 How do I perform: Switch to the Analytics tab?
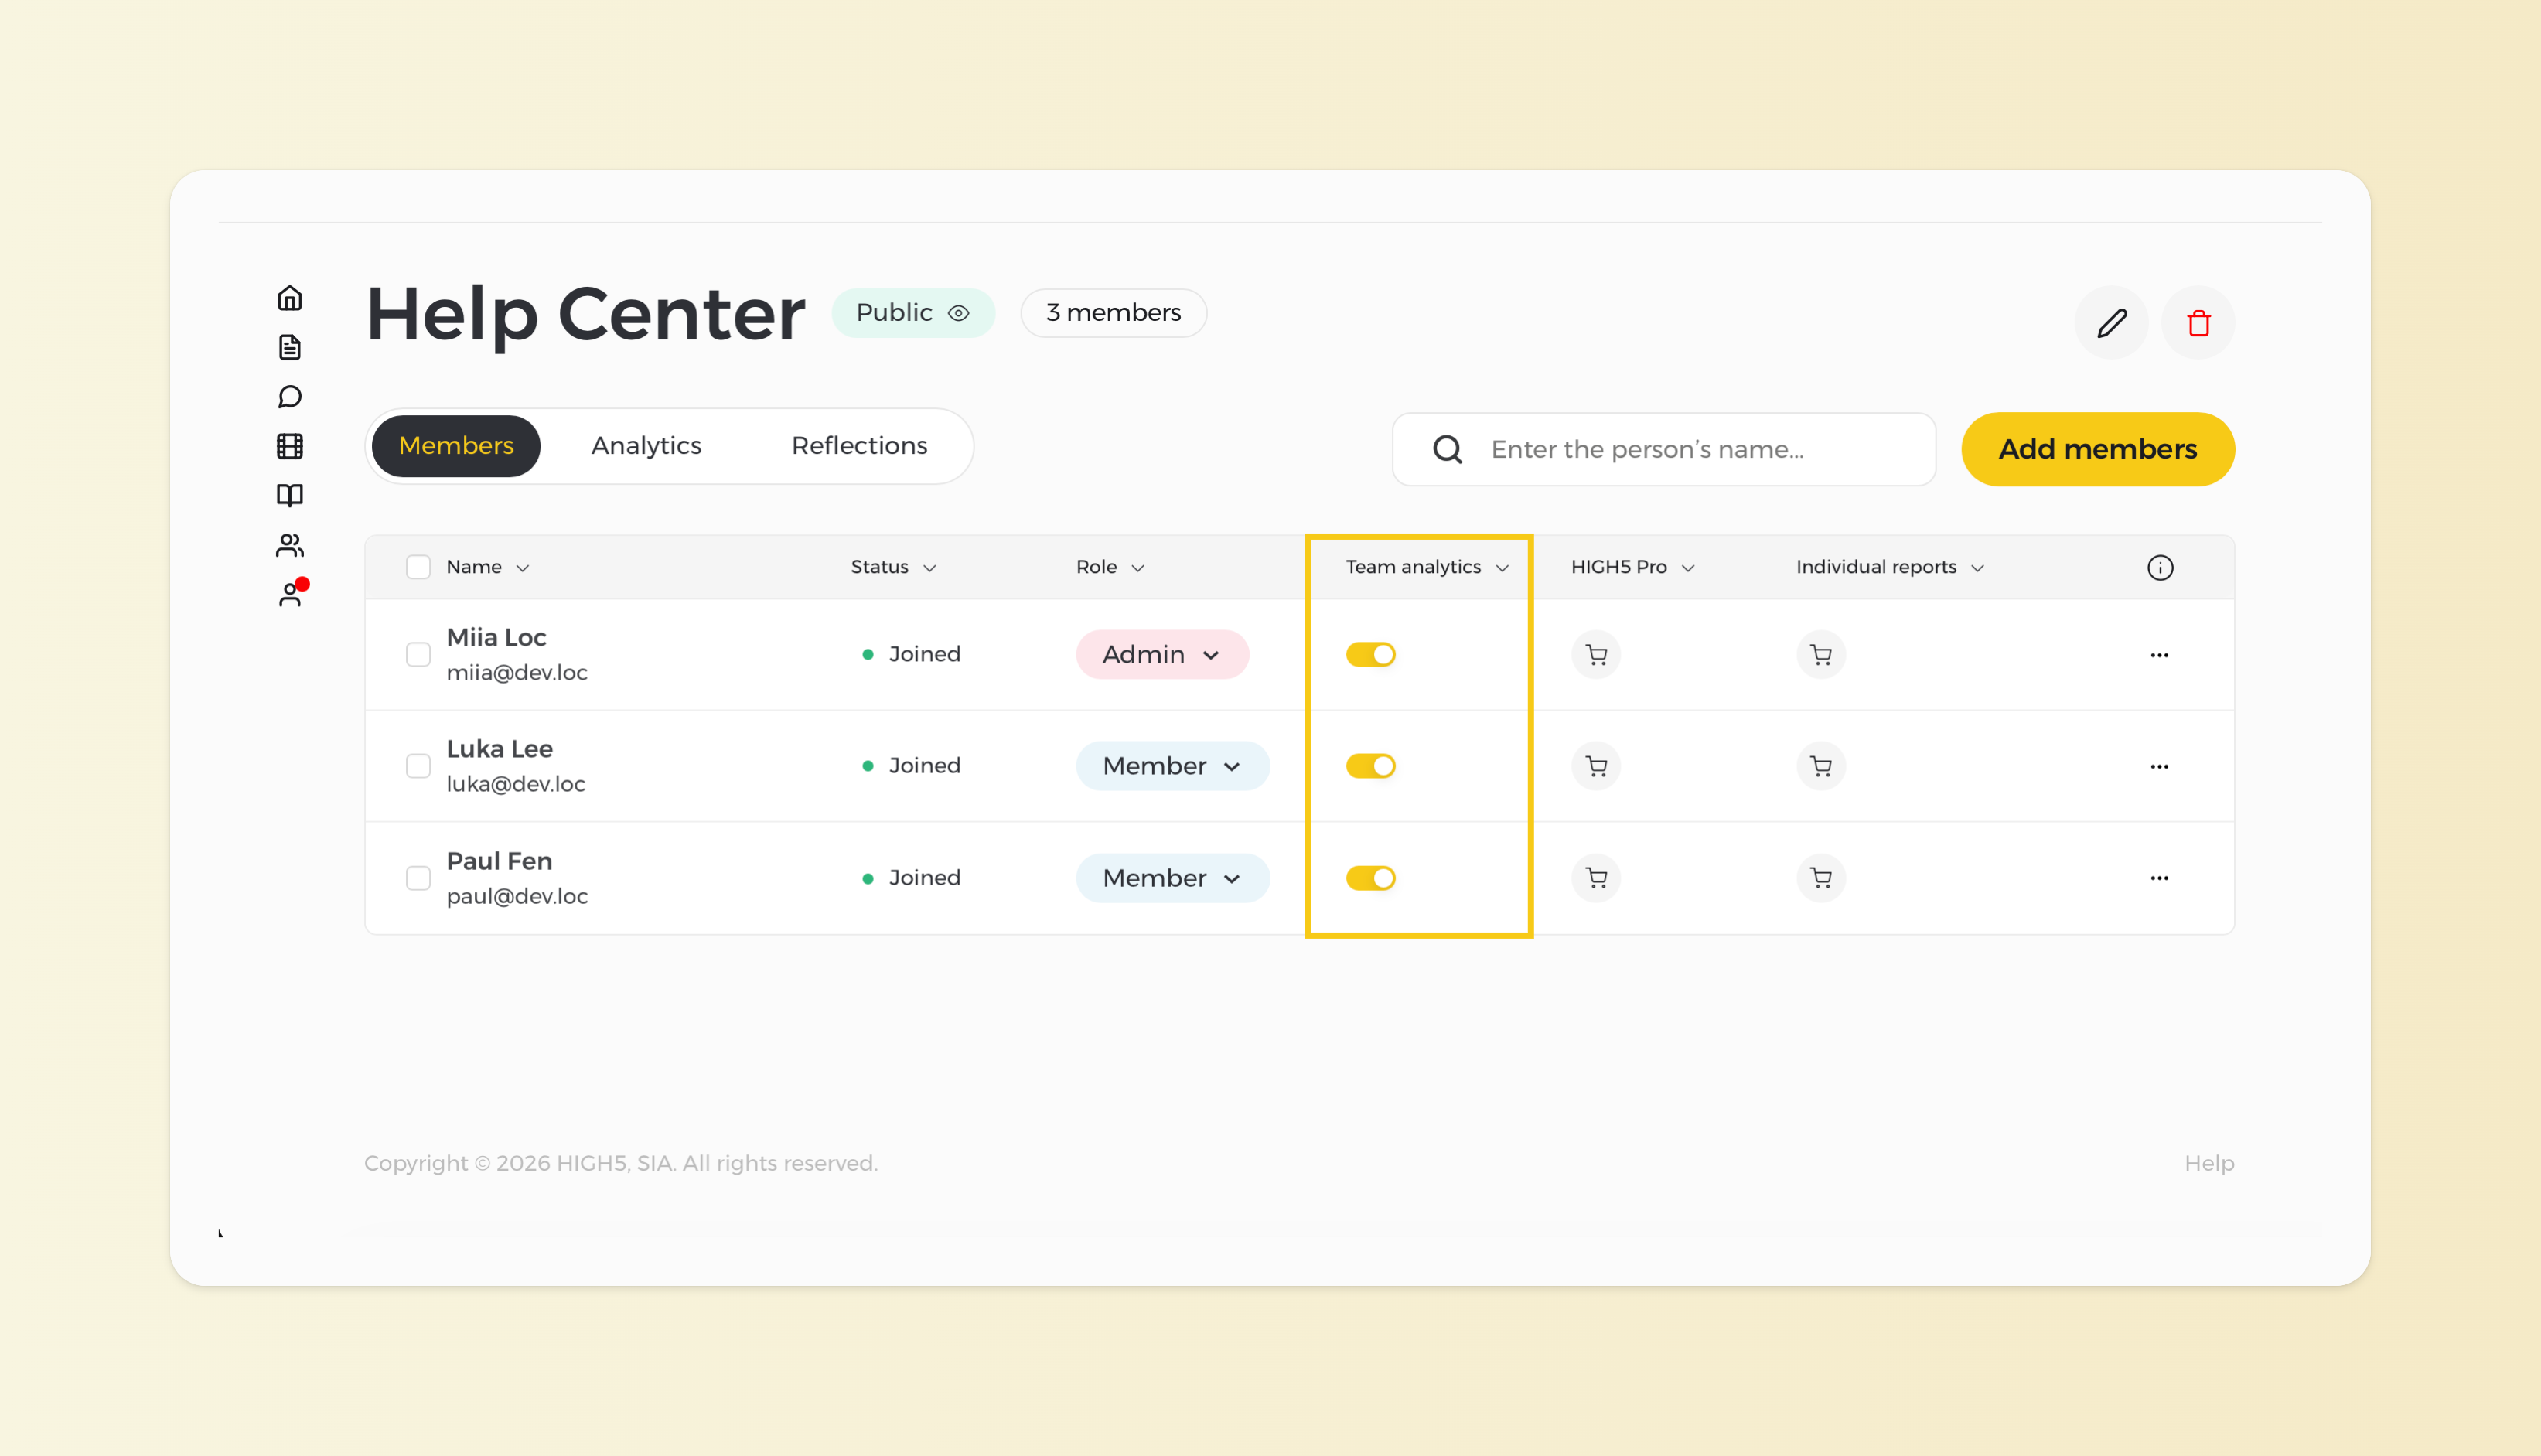click(x=646, y=446)
